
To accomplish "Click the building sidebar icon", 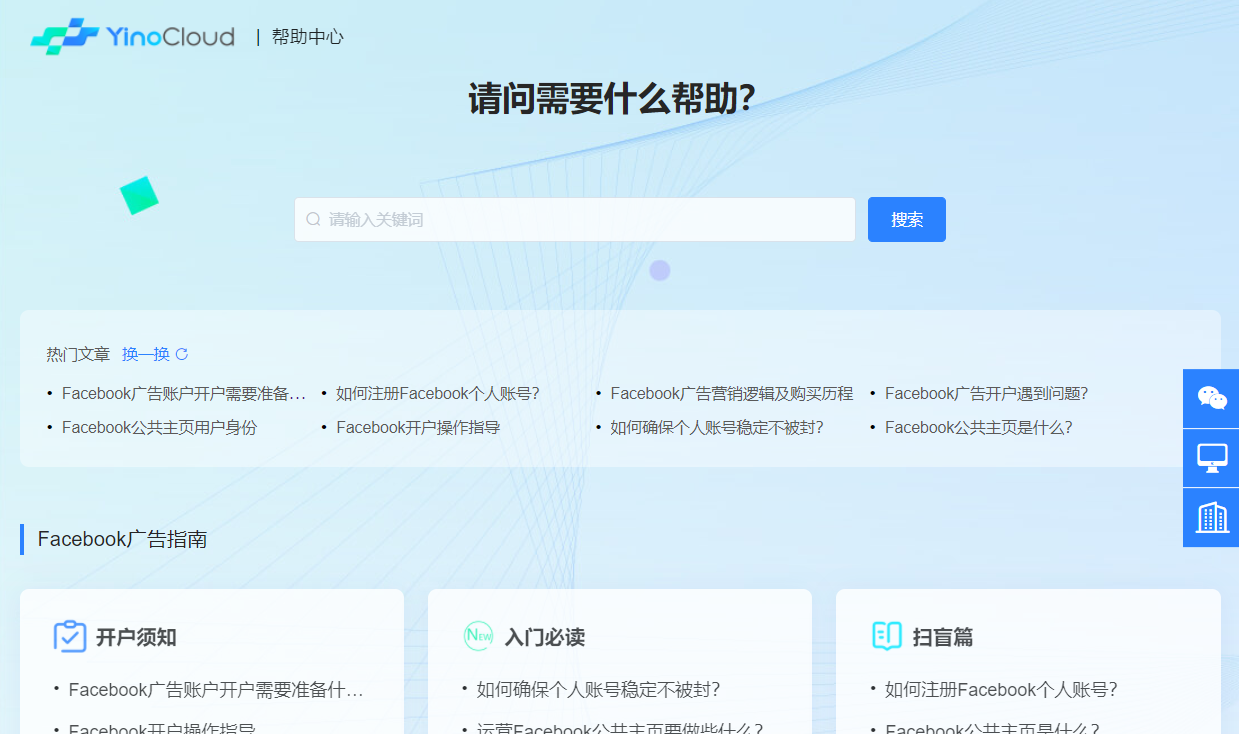I will [x=1211, y=518].
